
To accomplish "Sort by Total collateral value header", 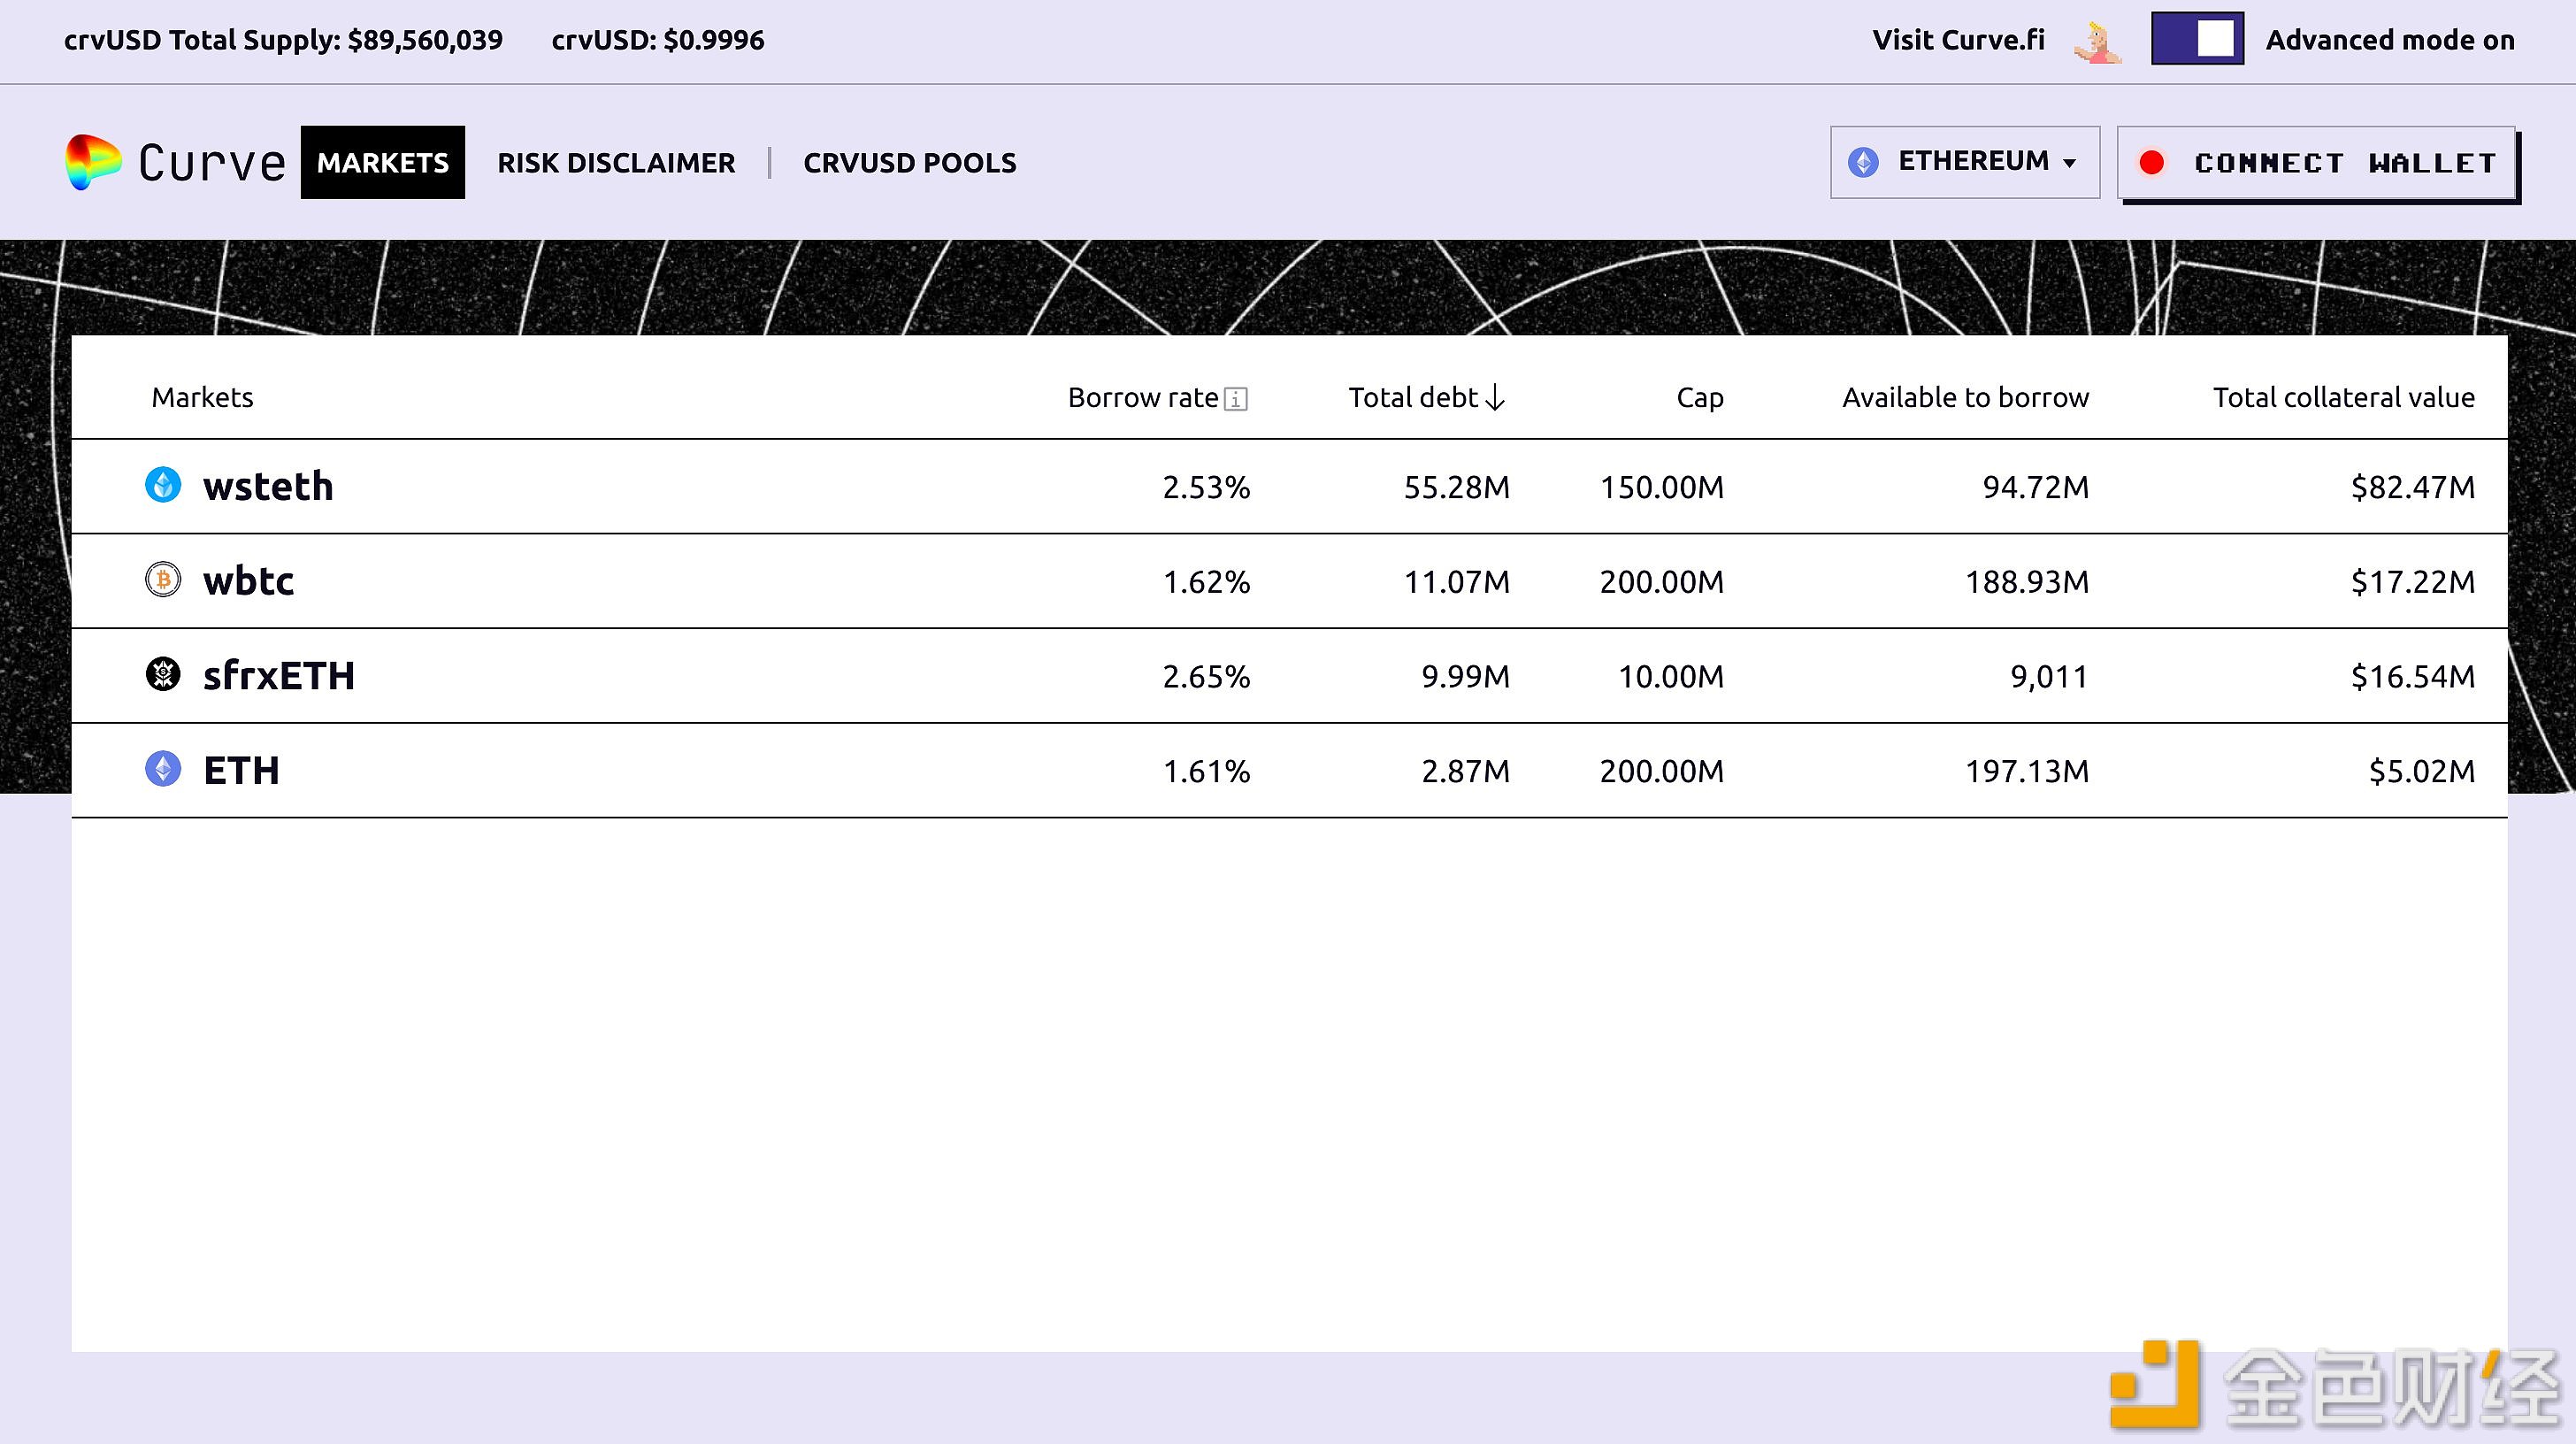I will [x=2344, y=398].
